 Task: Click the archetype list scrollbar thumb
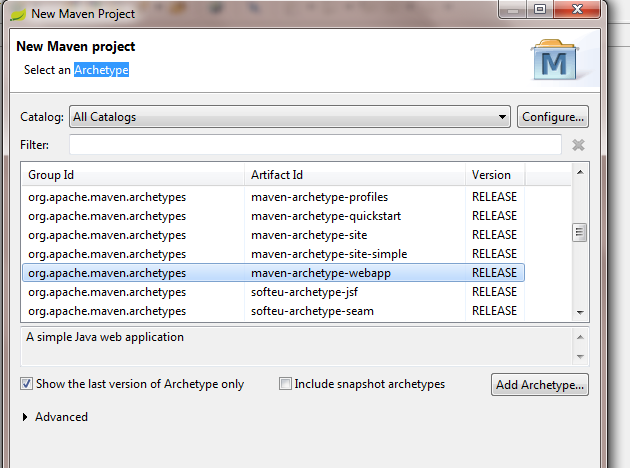coord(579,232)
